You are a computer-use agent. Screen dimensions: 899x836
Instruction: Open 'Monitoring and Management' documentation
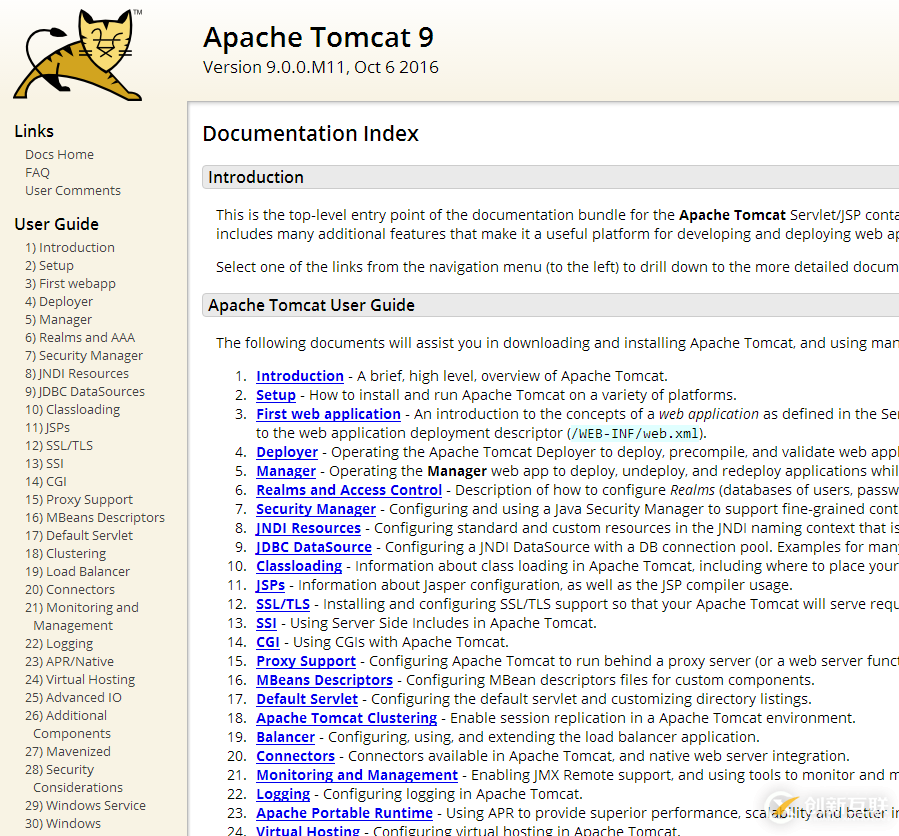pos(357,775)
